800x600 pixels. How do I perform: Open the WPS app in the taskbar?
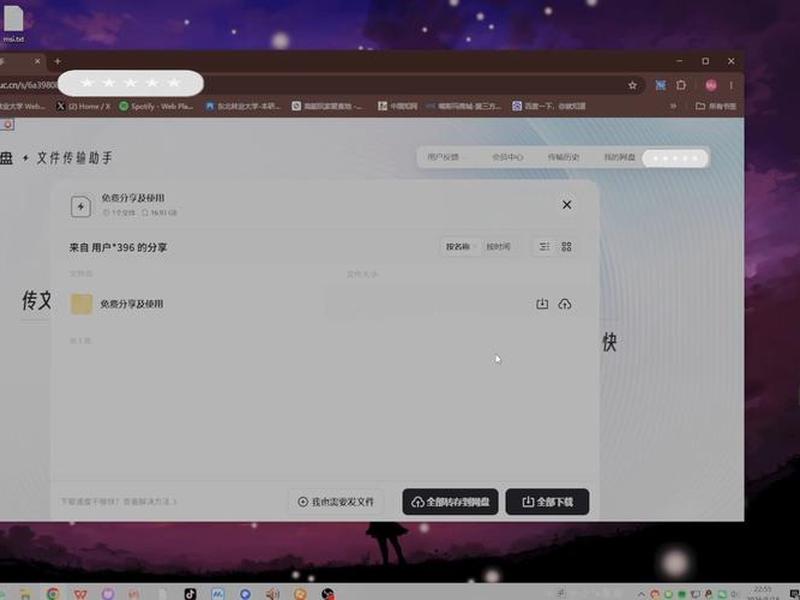[80, 593]
